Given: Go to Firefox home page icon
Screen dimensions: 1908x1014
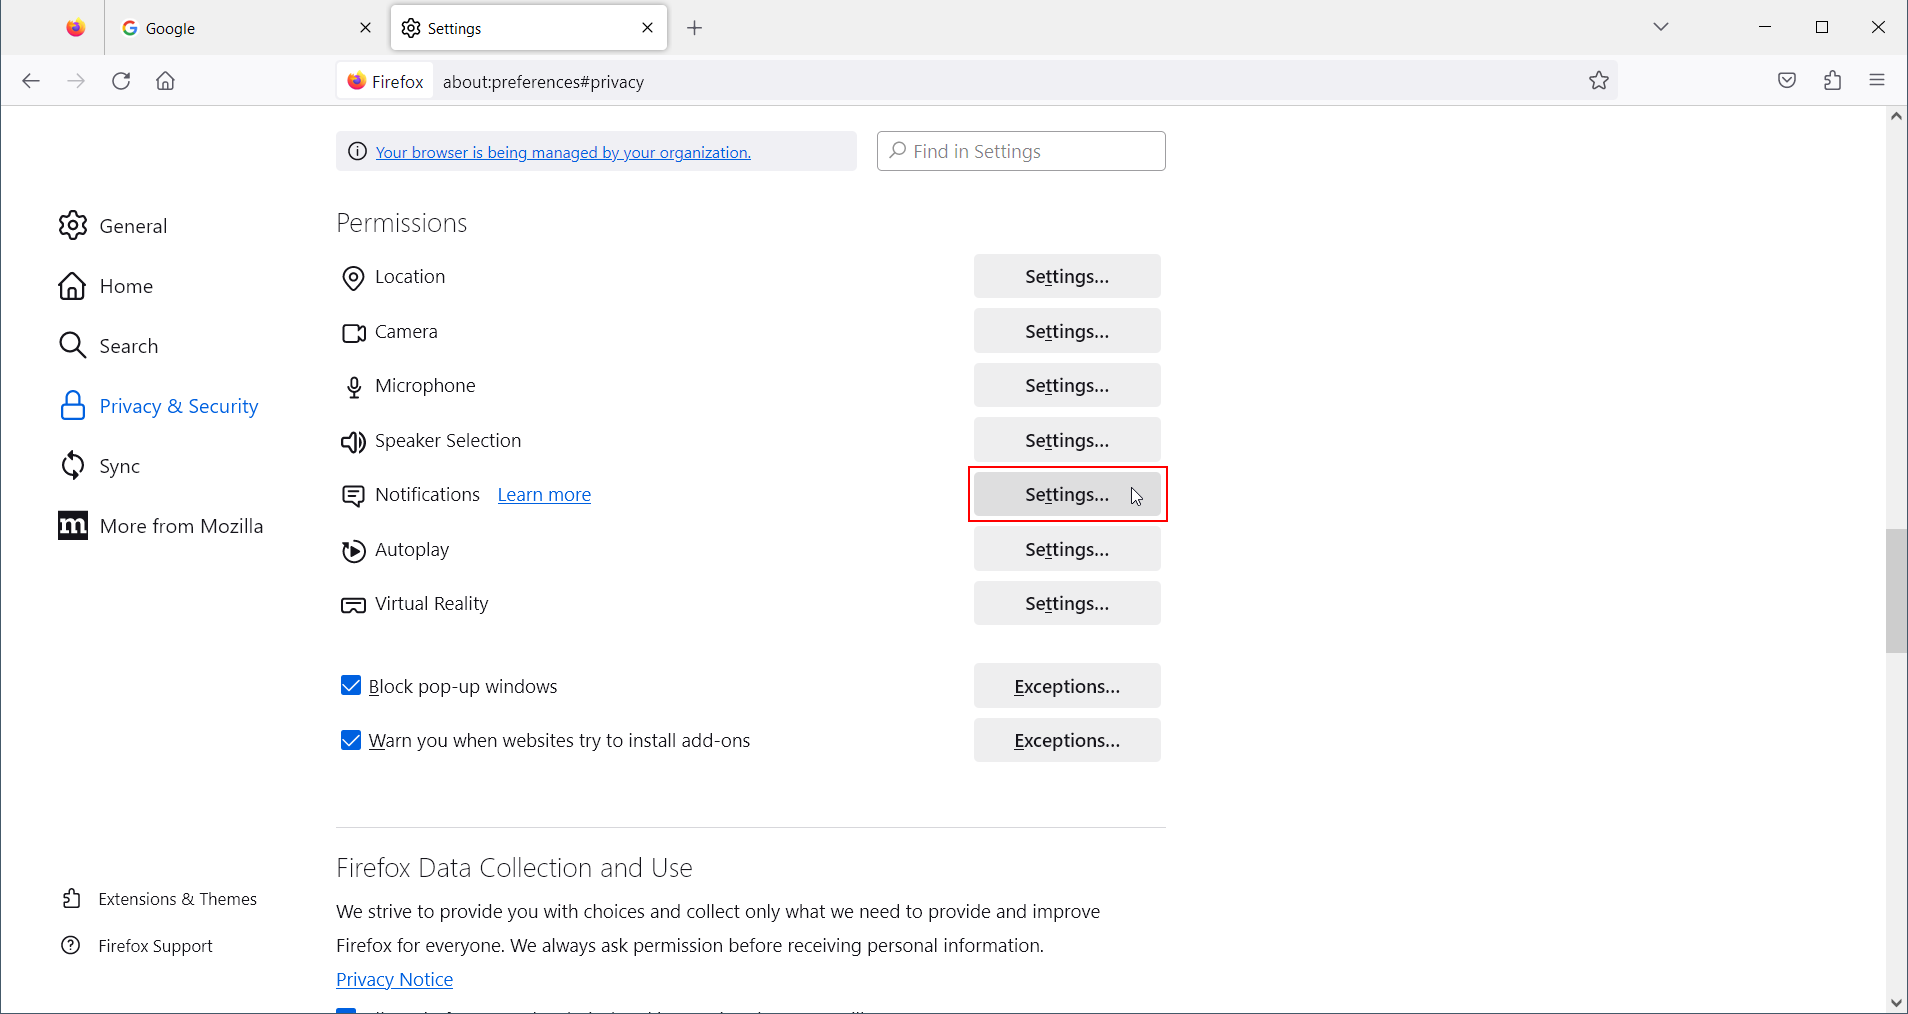Looking at the screenshot, I should click(x=166, y=81).
